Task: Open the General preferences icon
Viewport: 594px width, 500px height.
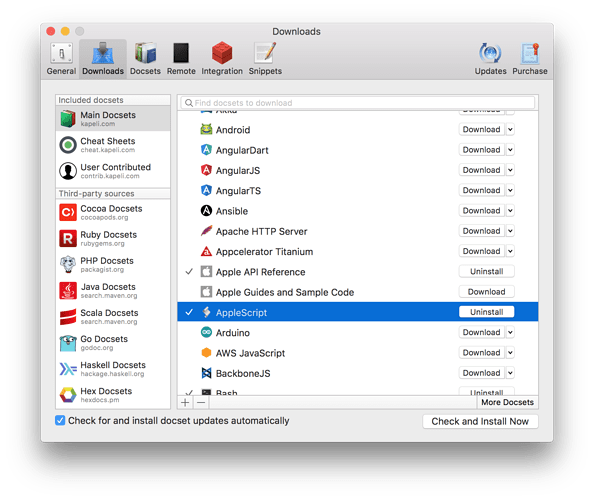Action: 61,54
